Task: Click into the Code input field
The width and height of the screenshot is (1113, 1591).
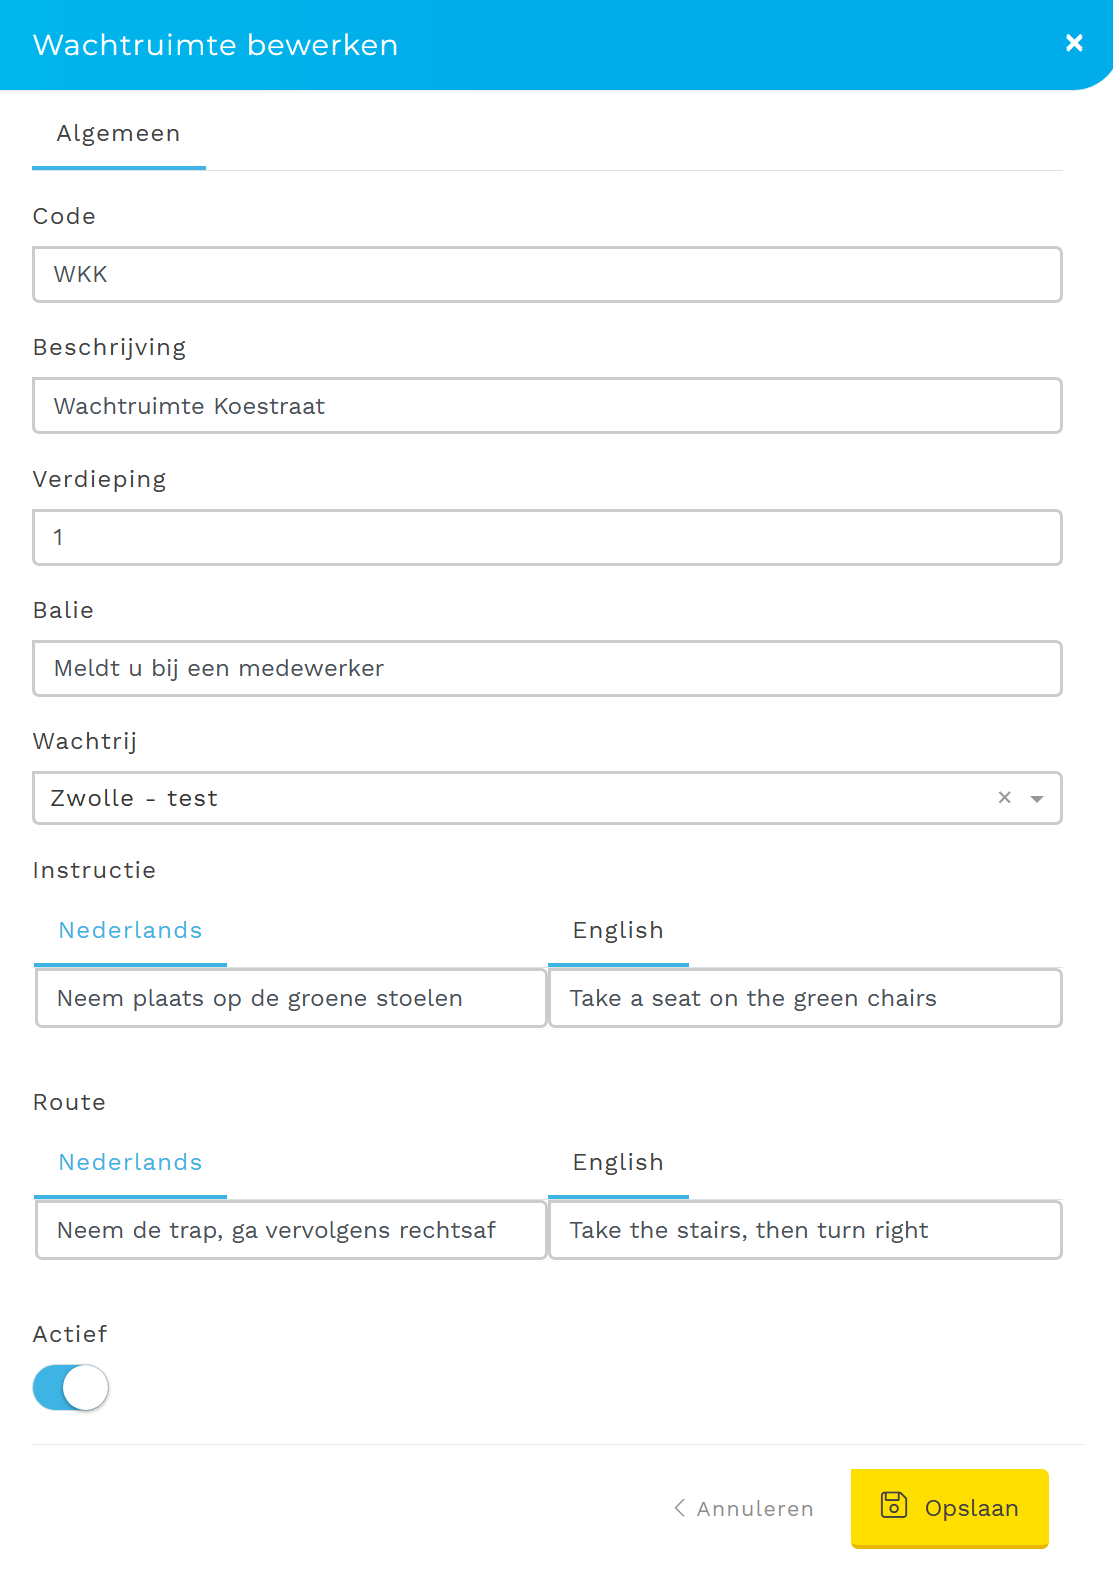Action: (547, 275)
